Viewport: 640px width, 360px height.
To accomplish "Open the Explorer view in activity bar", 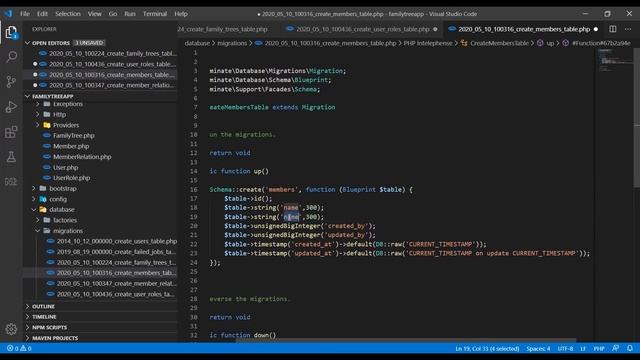I will click(11, 32).
